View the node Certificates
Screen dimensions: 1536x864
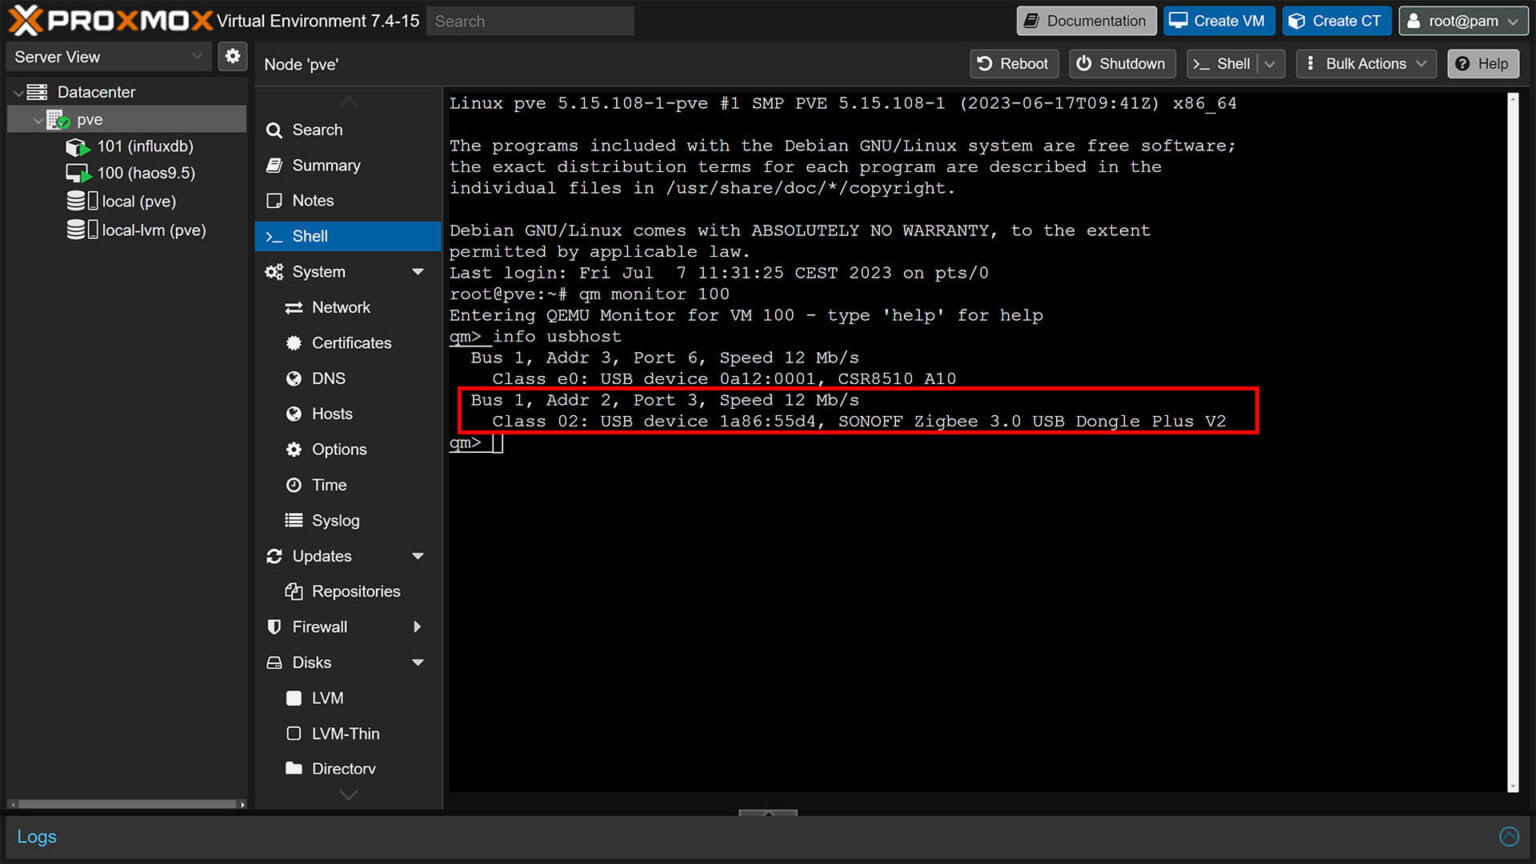[352, 343]
